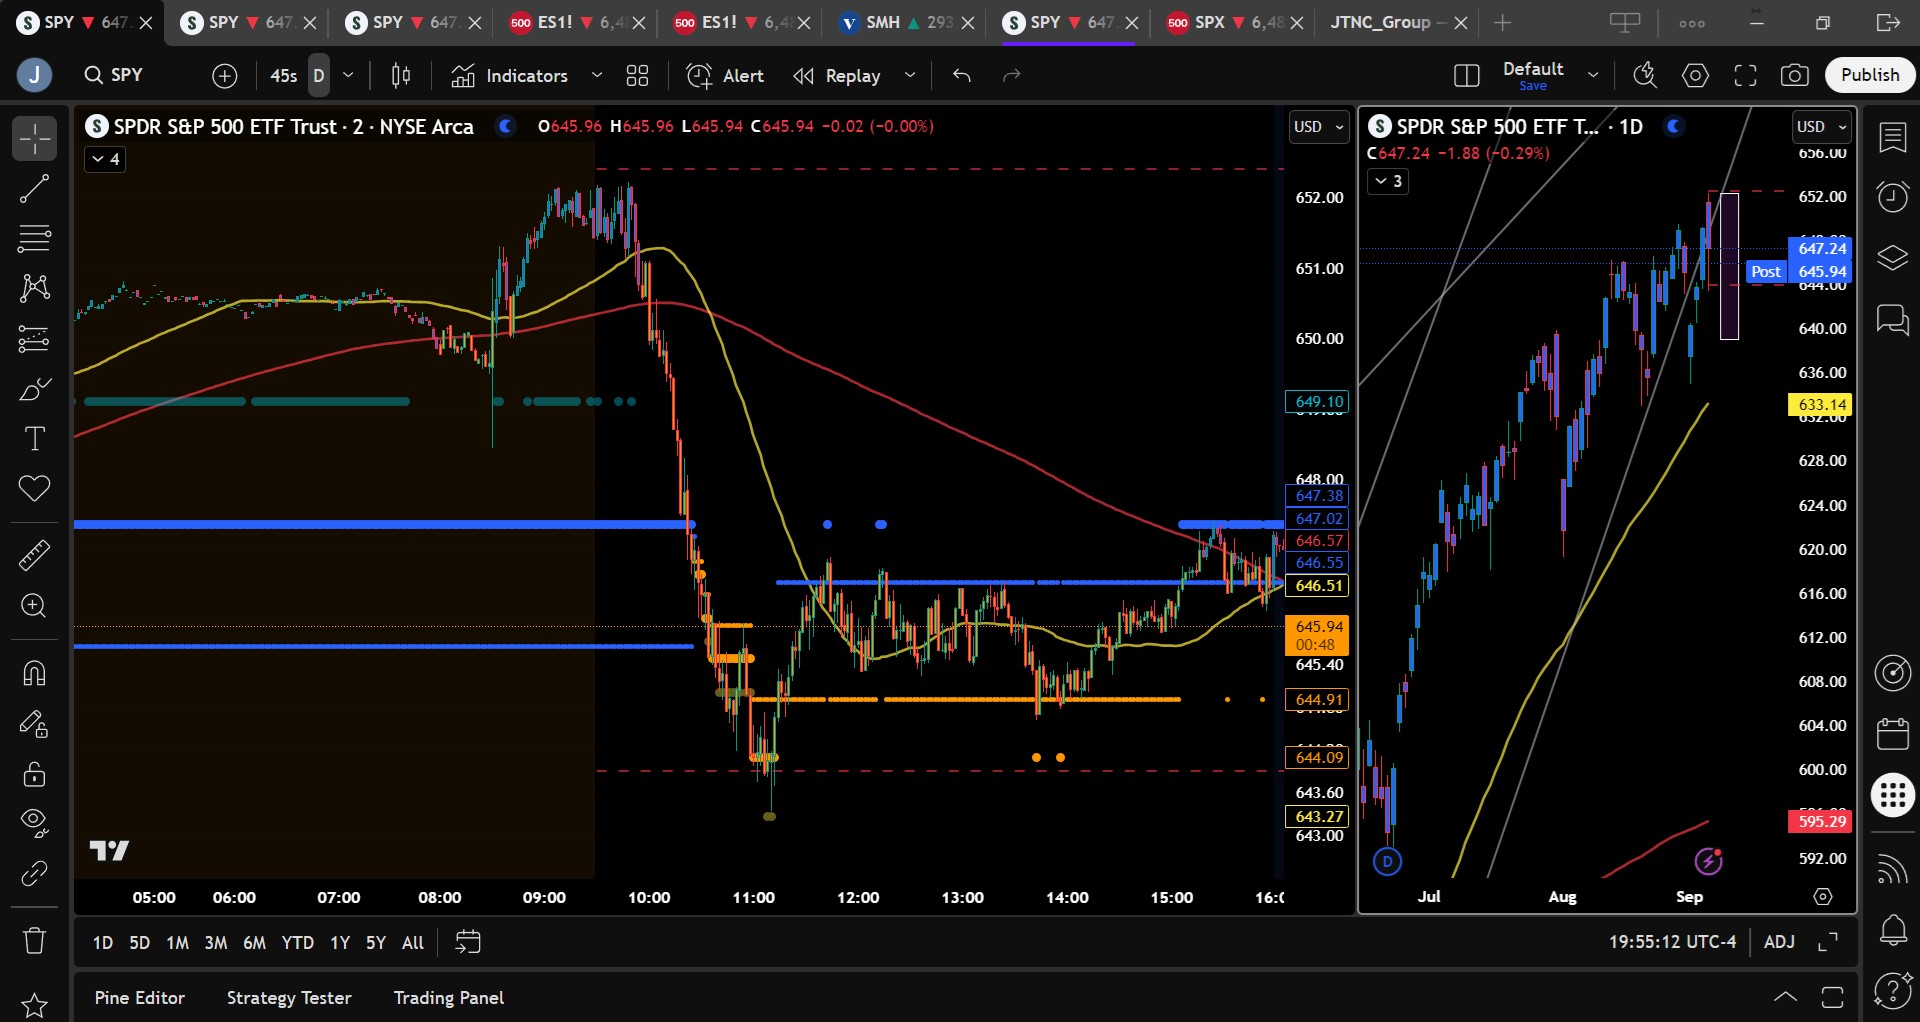This screenshot has width=1920, height=1022.
Task: Select the 6M date range
Action: point(255,942)
